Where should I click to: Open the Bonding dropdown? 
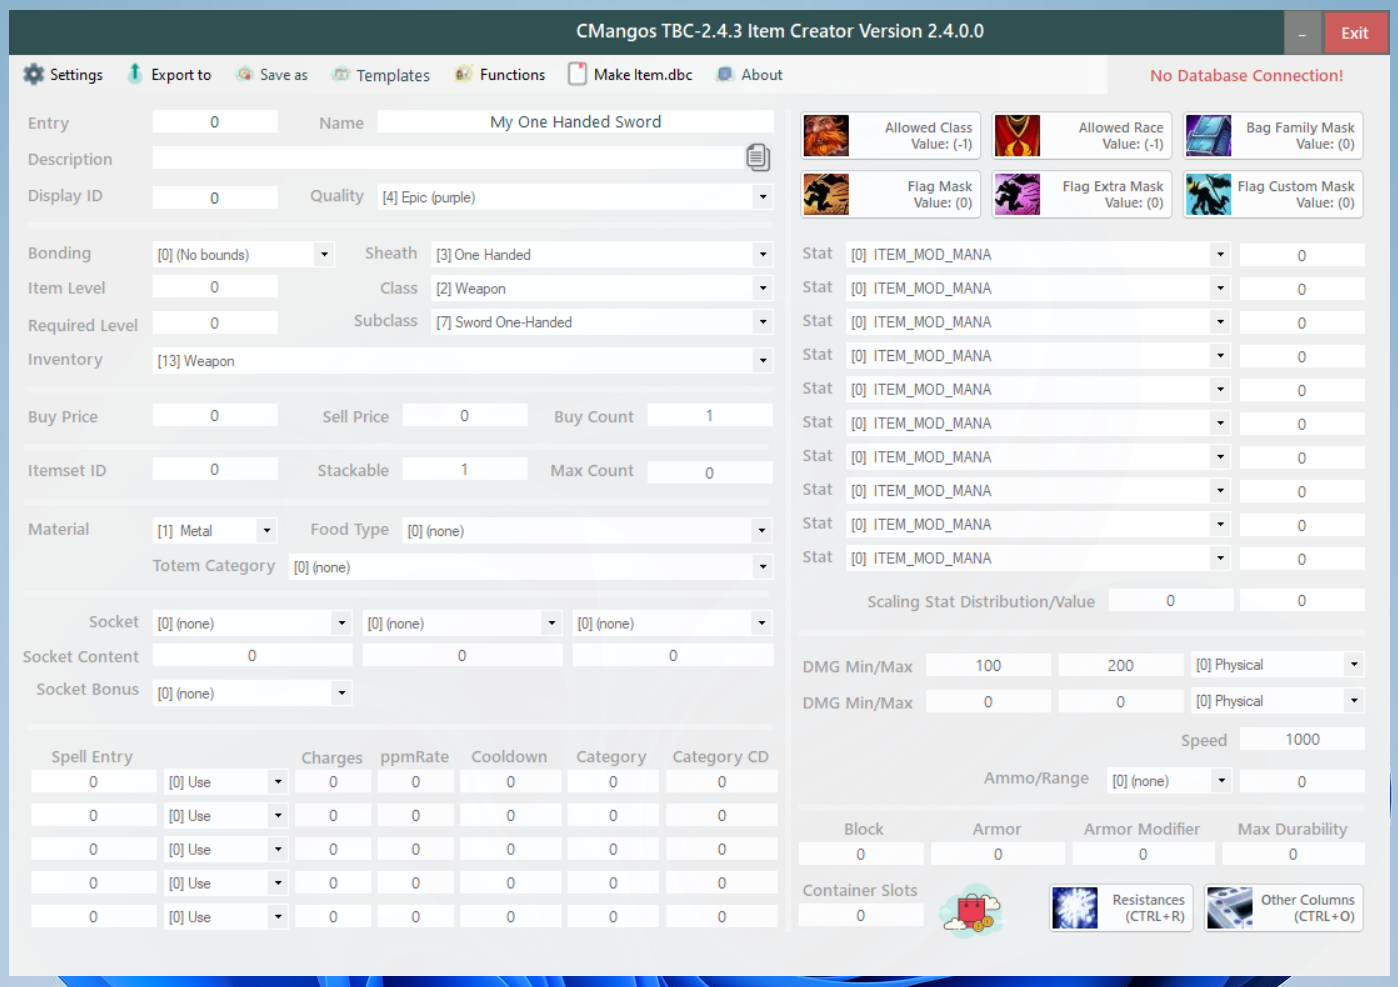pos(324,255)
